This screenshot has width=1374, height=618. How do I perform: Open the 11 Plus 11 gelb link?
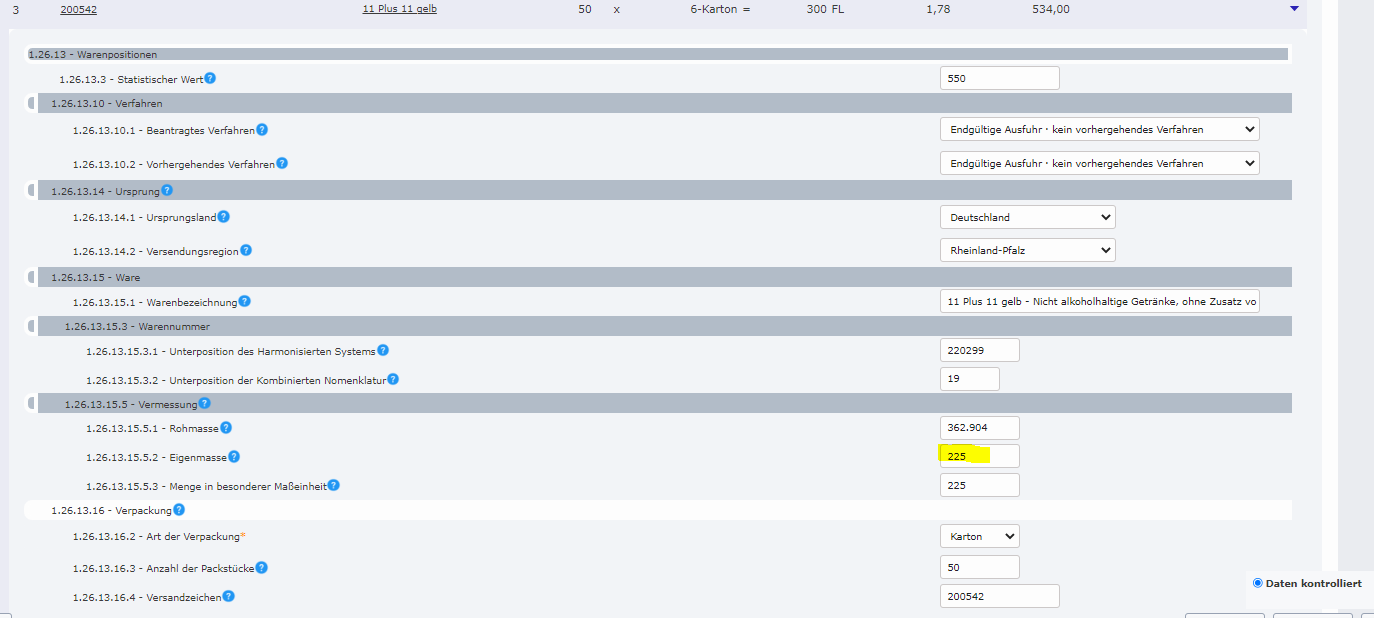(x=399, y=9)
